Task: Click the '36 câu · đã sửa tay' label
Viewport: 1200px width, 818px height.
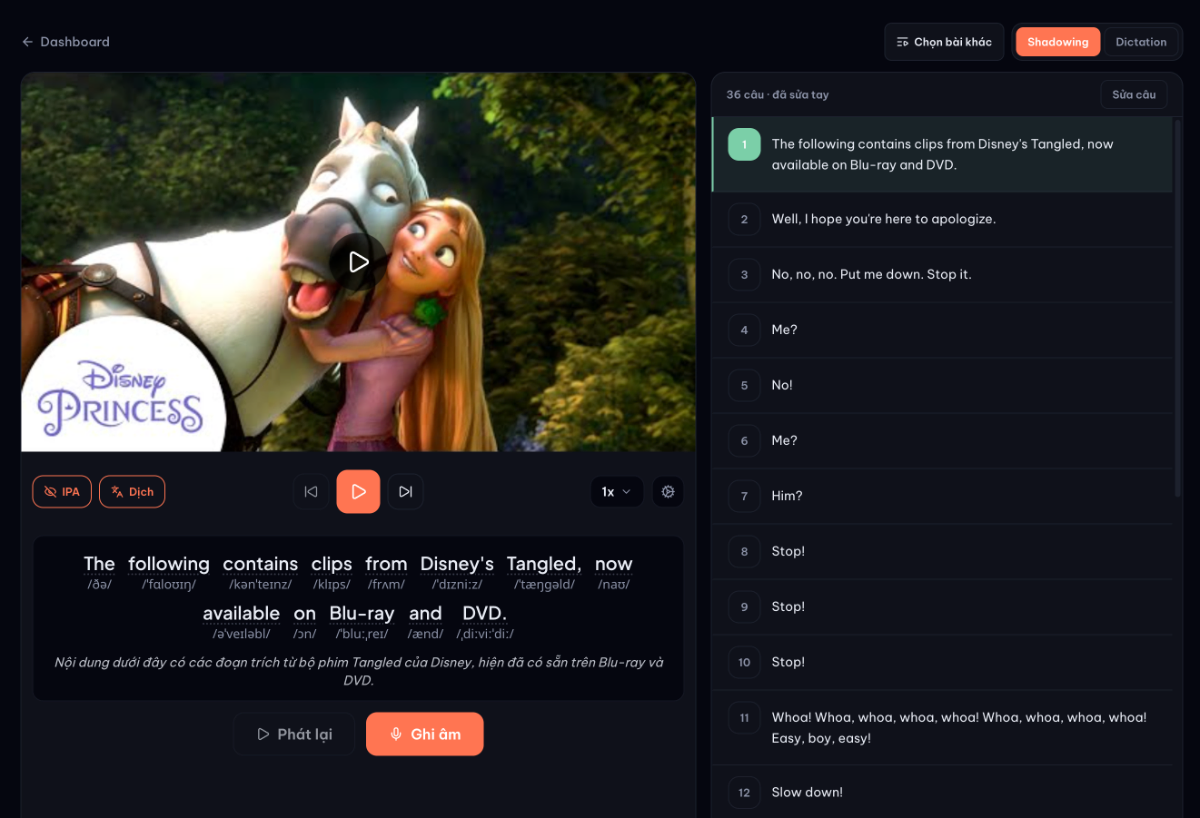Action: click(x=777, y=95)
